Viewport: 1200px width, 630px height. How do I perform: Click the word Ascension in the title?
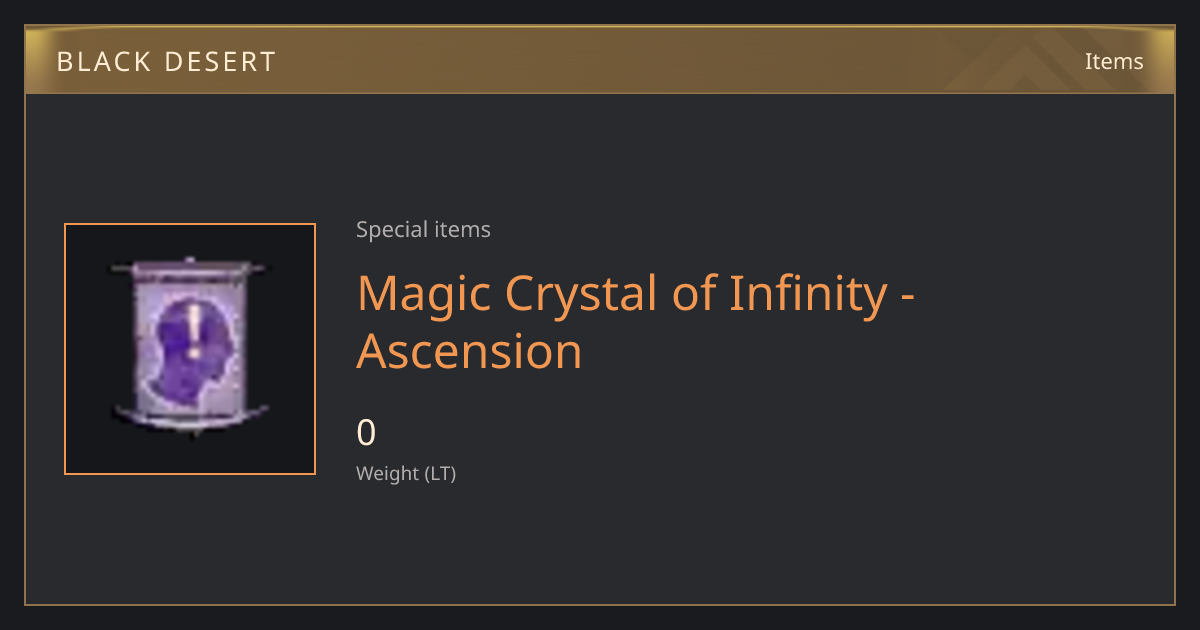click(469, 351)
